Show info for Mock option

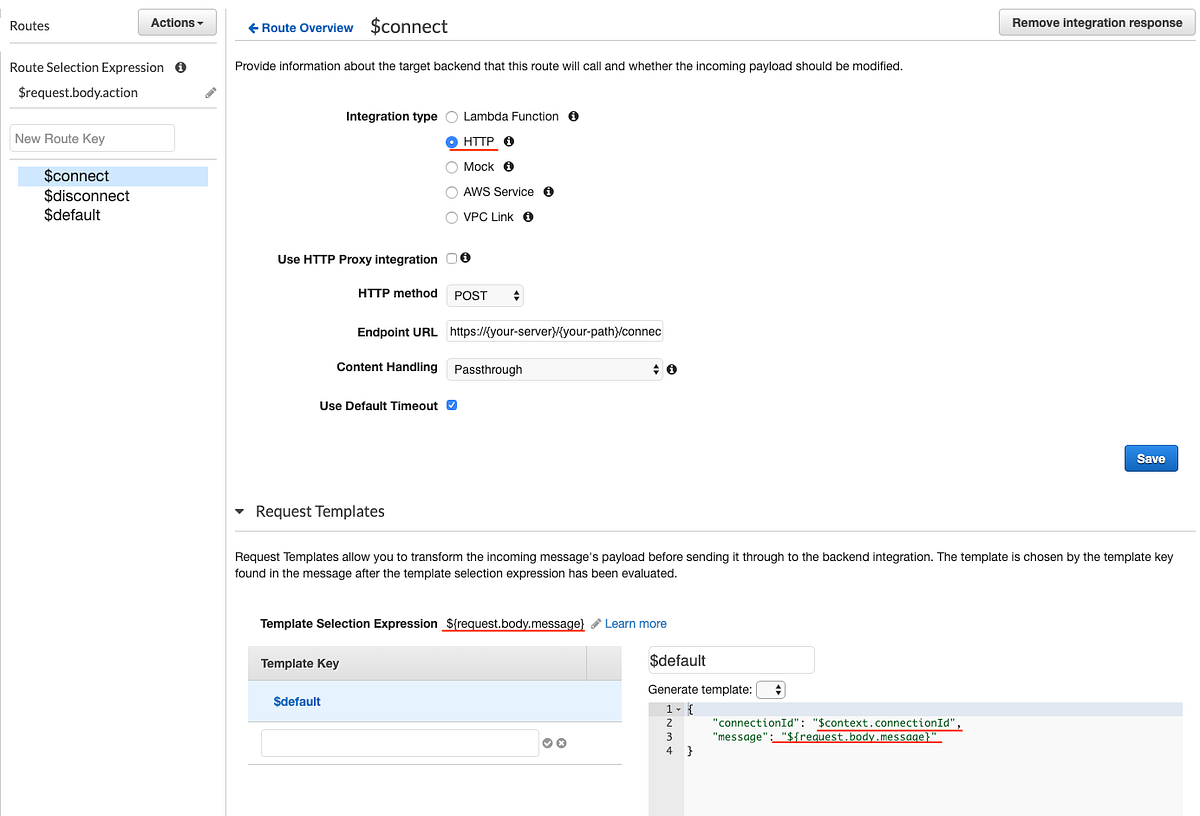509,166
